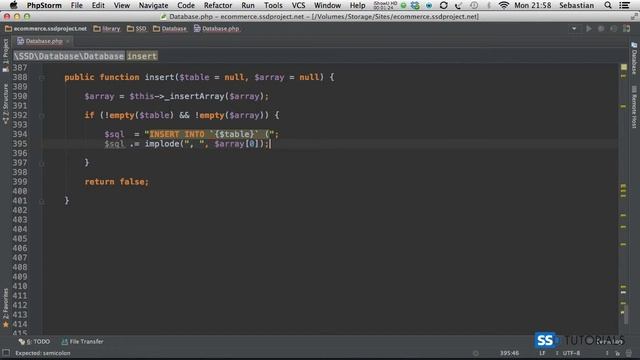Click the 395:46 cursor position indicator
This screenshot has width=640, height=360.
click(x=509, y=353)
